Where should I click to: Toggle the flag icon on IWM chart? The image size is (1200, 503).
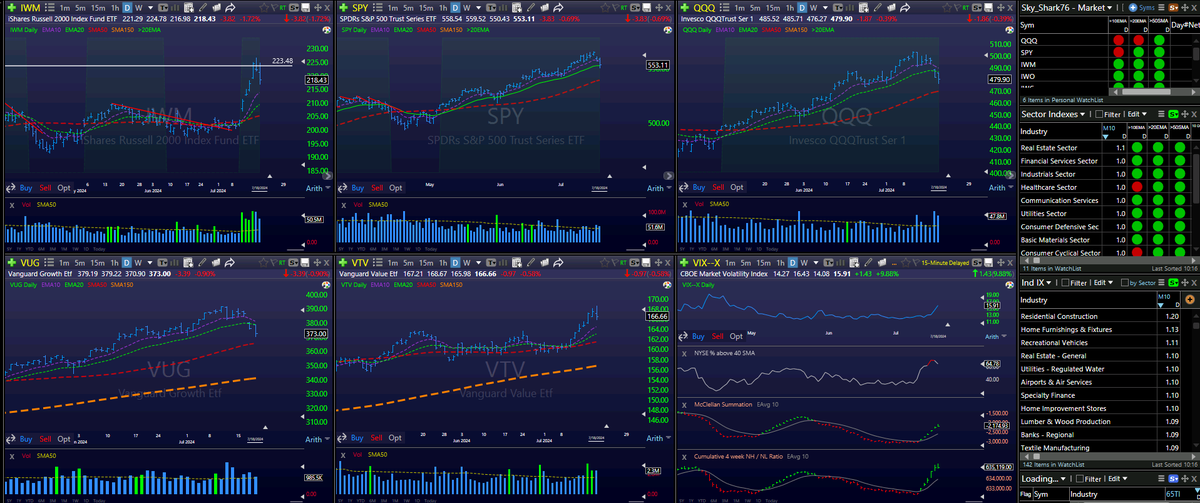tap(273, 8)
